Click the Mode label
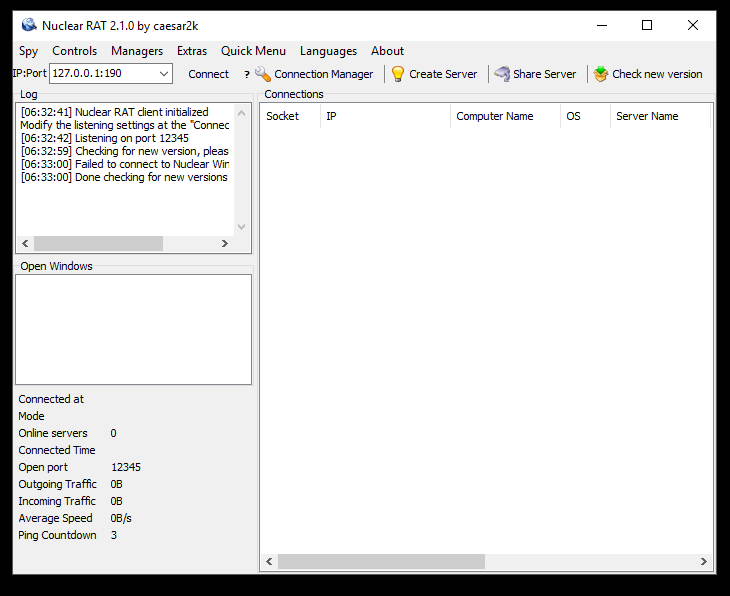The height and width of the screenshot is (596, 730). point(31,416)
